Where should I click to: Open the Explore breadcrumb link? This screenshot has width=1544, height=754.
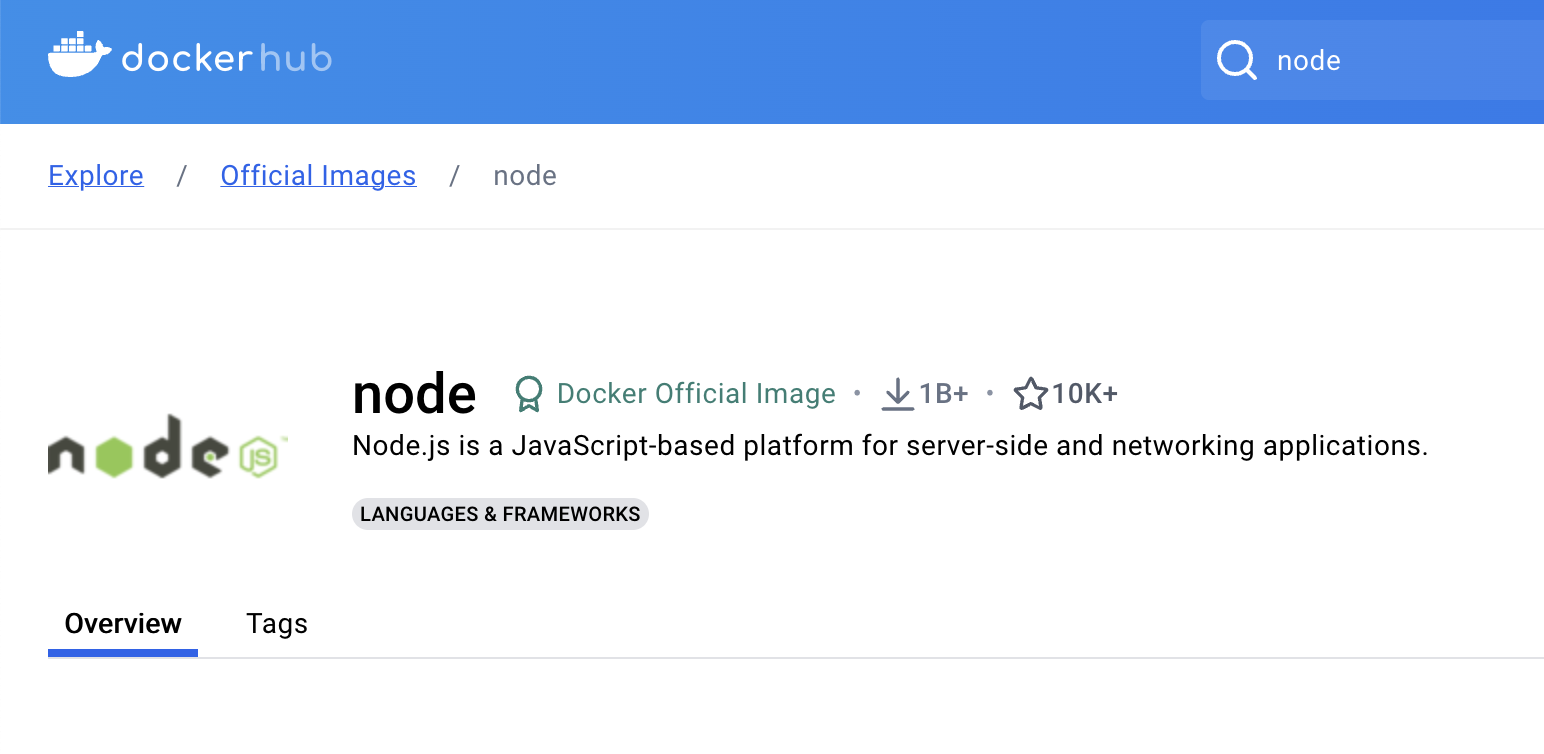pos(96,176)
